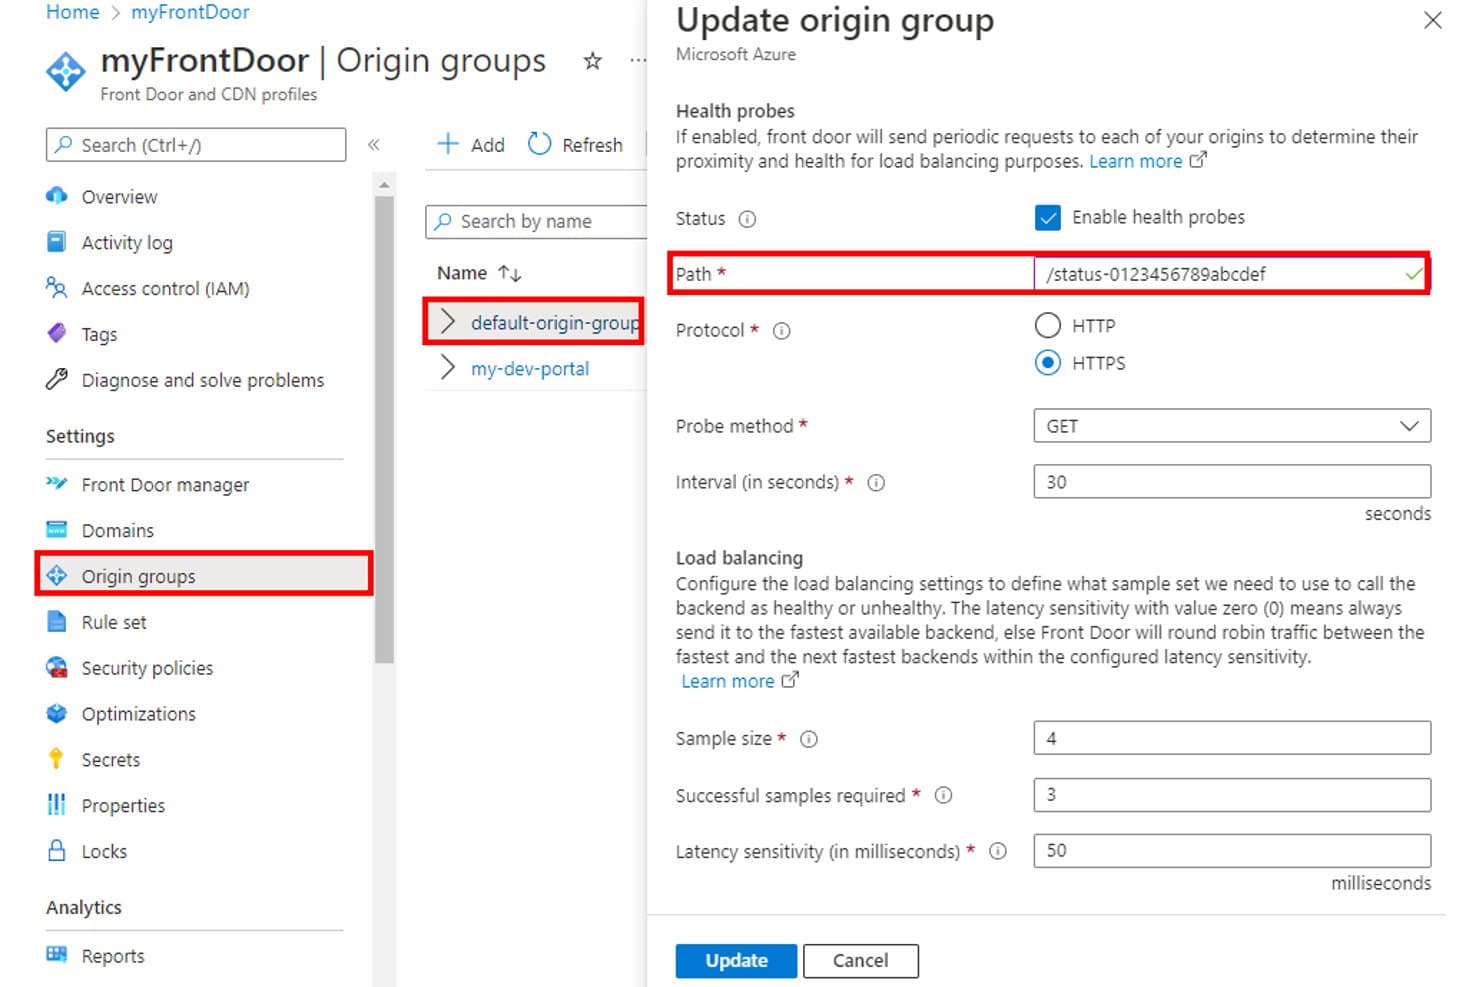Click the sidebar Search box
This screenshot has height=987, width=1480.
[196, 145]
